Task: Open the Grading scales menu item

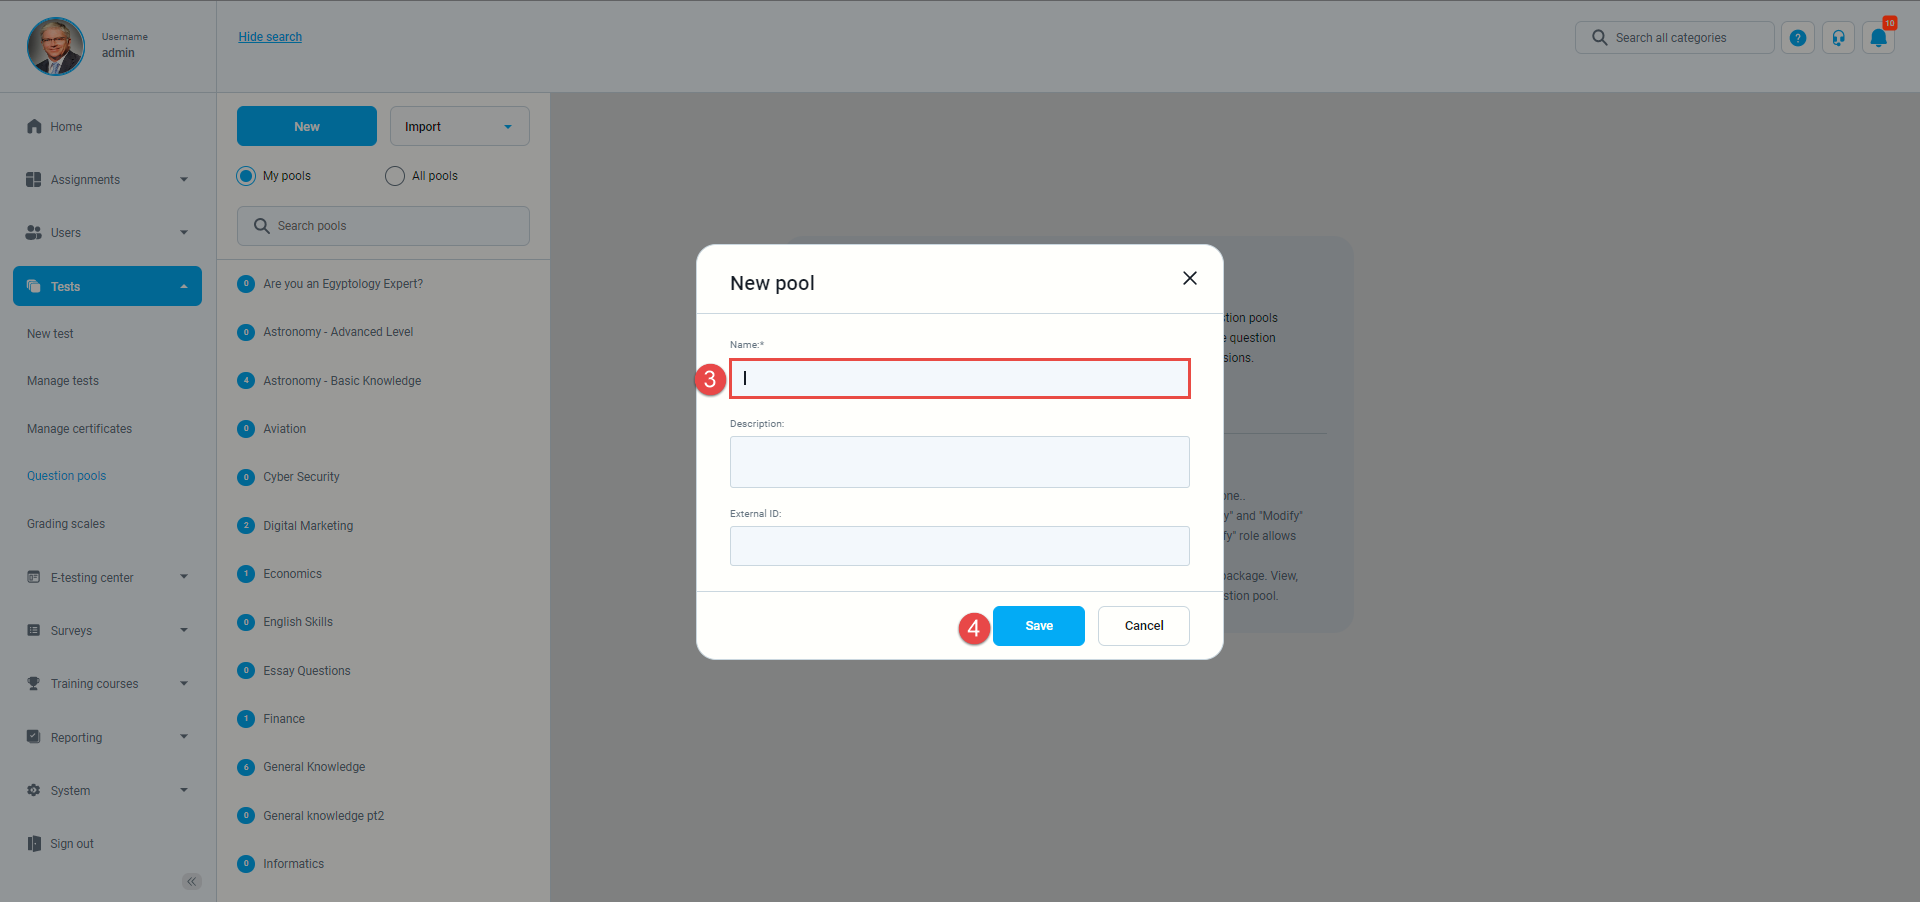Action: 66,524
